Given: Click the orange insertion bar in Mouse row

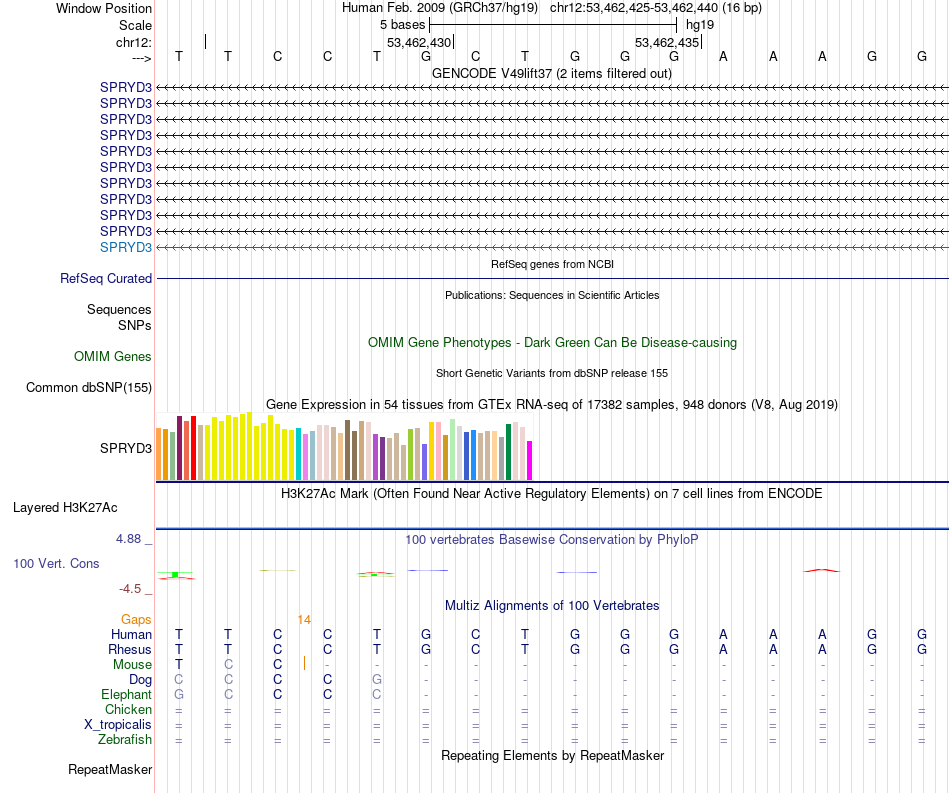Looking at the screenshot, I should (304, 663).
